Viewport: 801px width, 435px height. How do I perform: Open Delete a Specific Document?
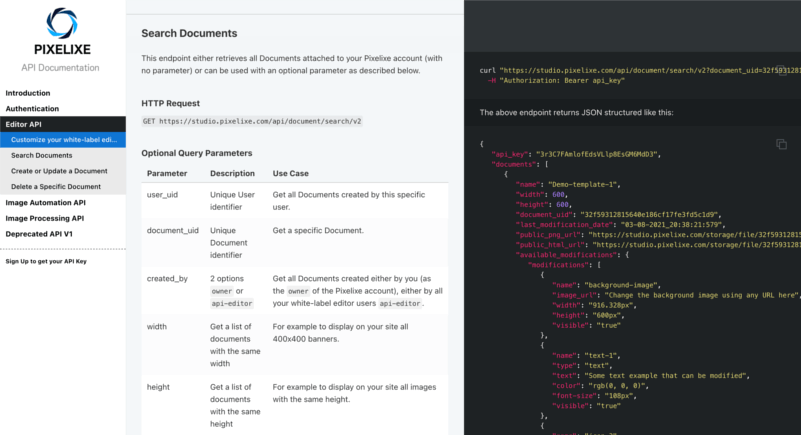63,187
